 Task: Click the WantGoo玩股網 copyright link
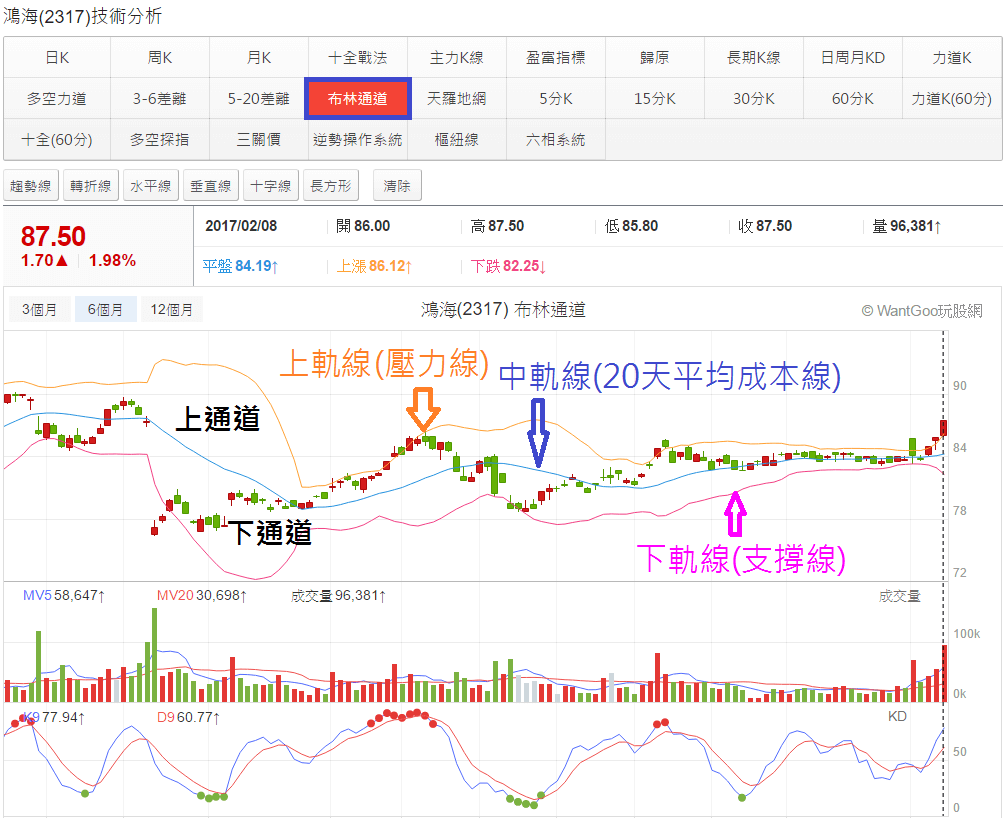921,311
